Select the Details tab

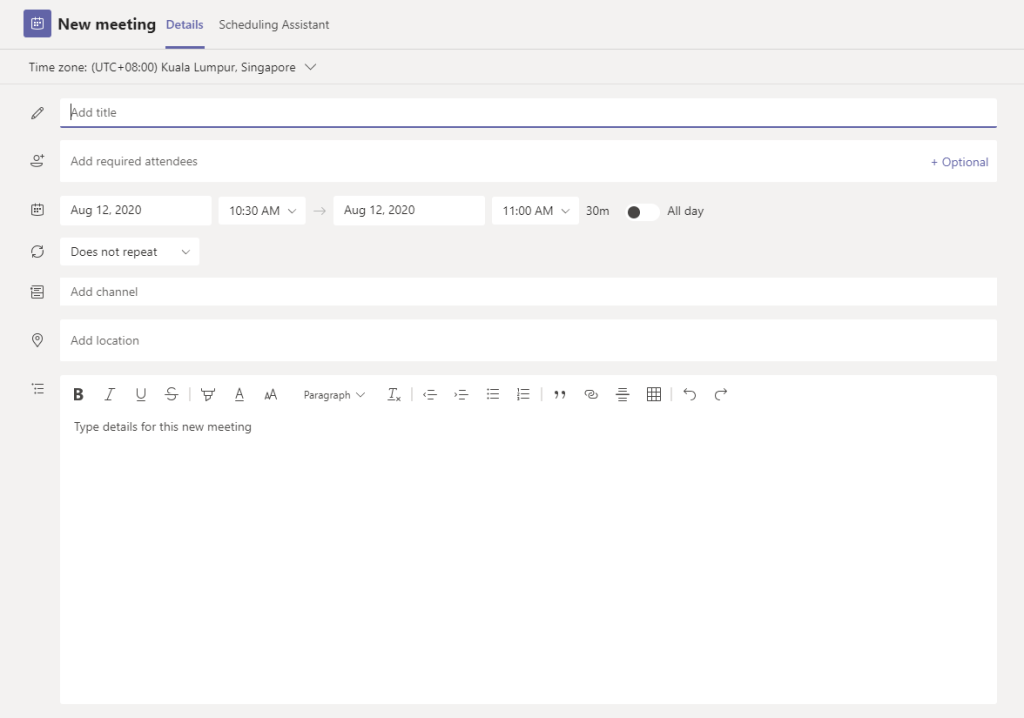tap(184, 24)
